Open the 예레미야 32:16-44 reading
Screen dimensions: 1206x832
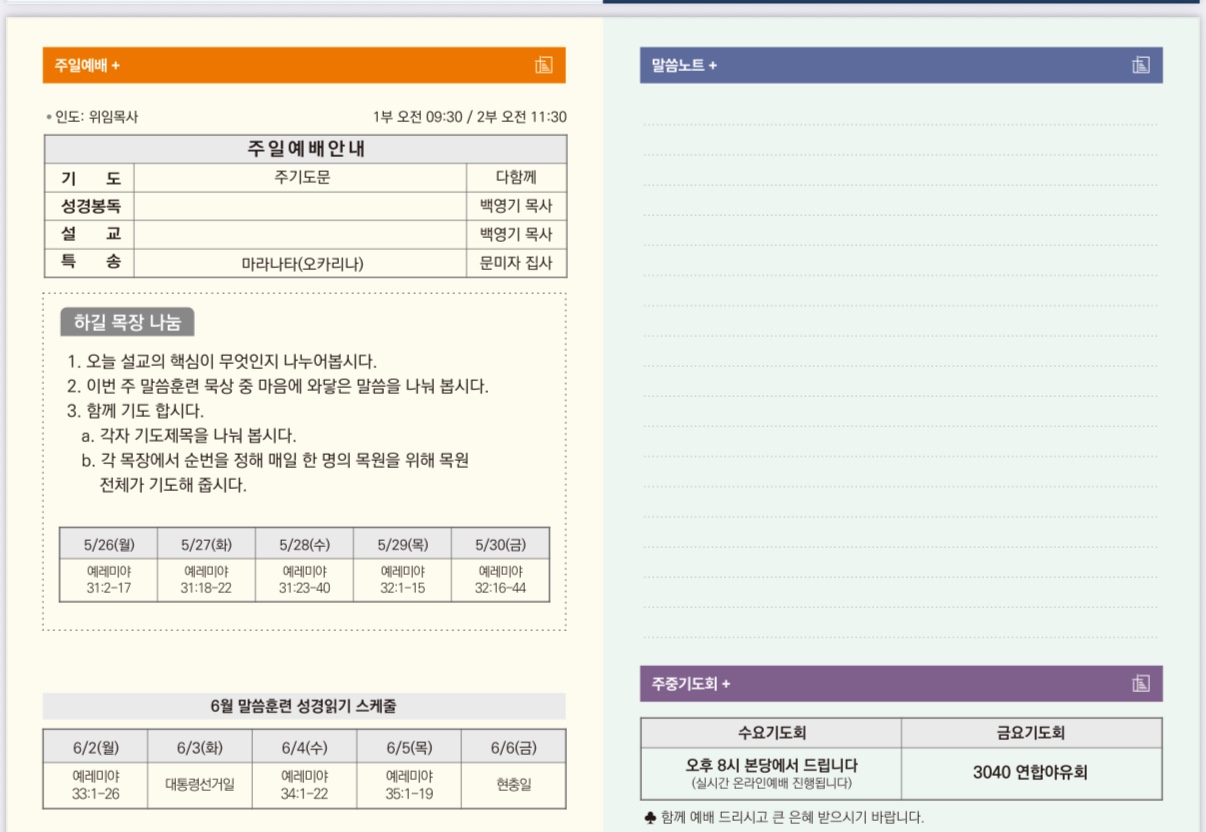click(x=500, y=580)
